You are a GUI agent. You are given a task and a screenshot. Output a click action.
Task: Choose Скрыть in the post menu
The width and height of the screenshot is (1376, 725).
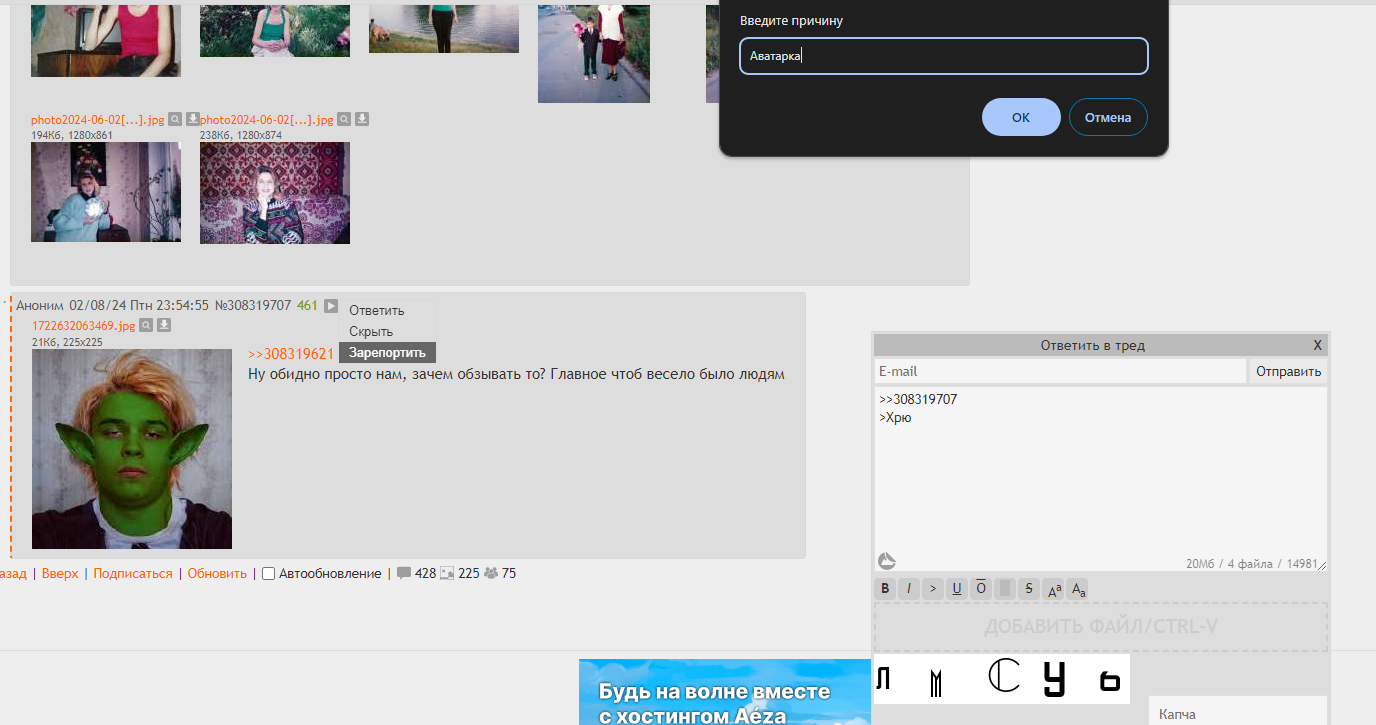pyautogui.click(x=371, y=331)
